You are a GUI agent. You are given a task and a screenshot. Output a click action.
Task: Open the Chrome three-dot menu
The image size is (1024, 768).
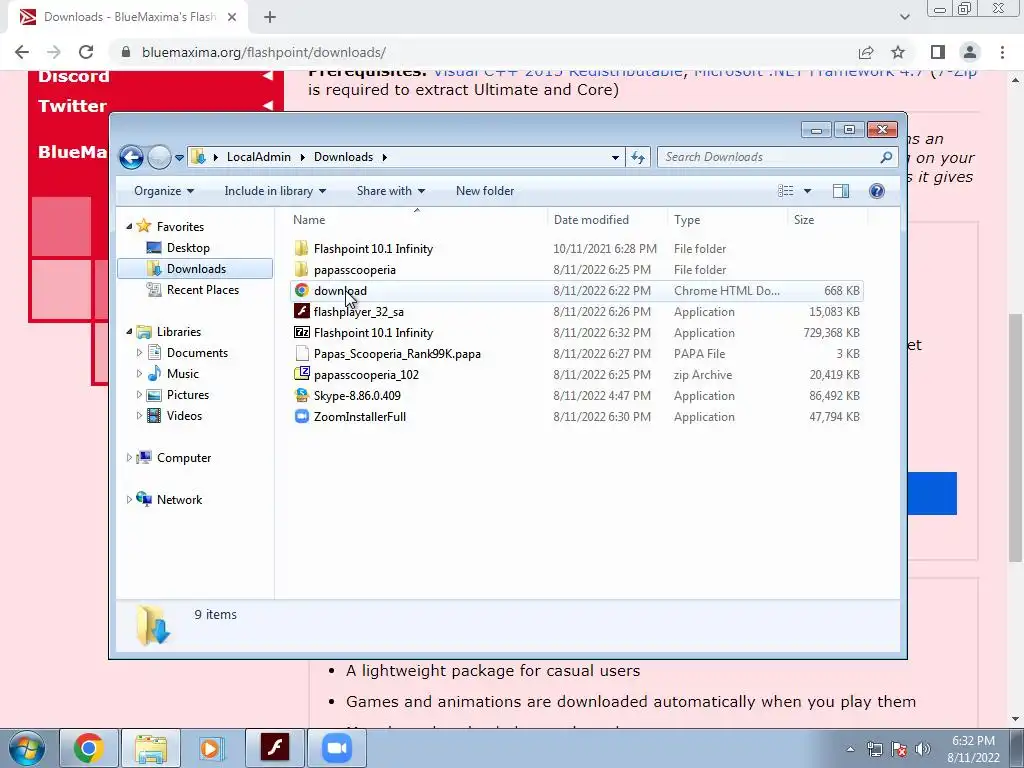[x=1002, y=52]
